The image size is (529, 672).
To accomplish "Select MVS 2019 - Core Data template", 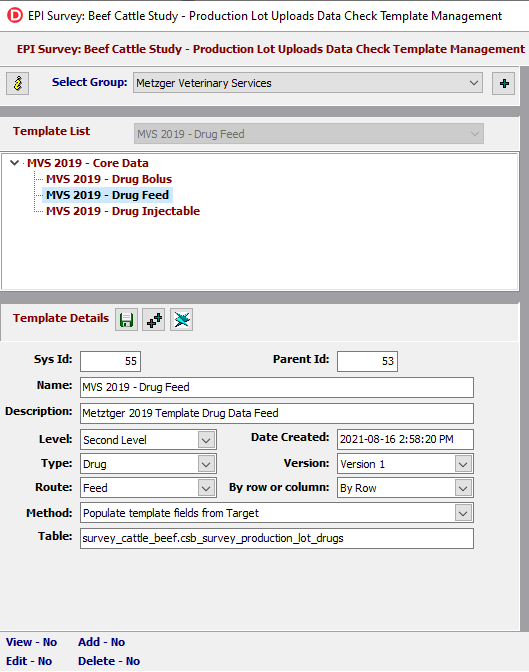I will pos(88,163).
